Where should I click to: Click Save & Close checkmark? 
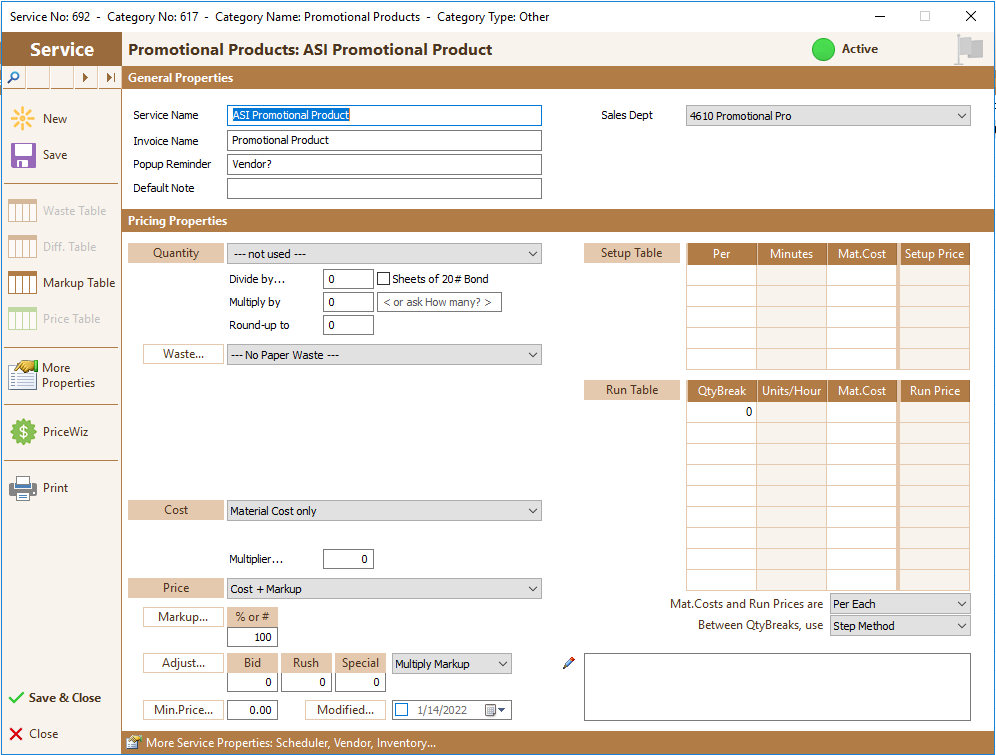coord(55,697)
